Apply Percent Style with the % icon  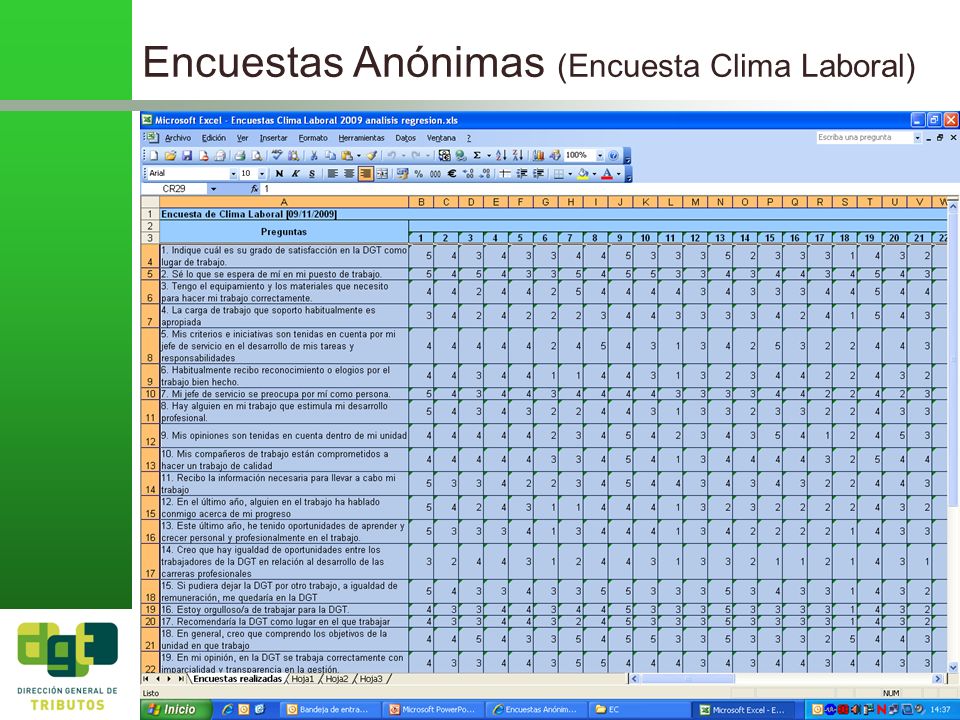click(x=419, y=174)
